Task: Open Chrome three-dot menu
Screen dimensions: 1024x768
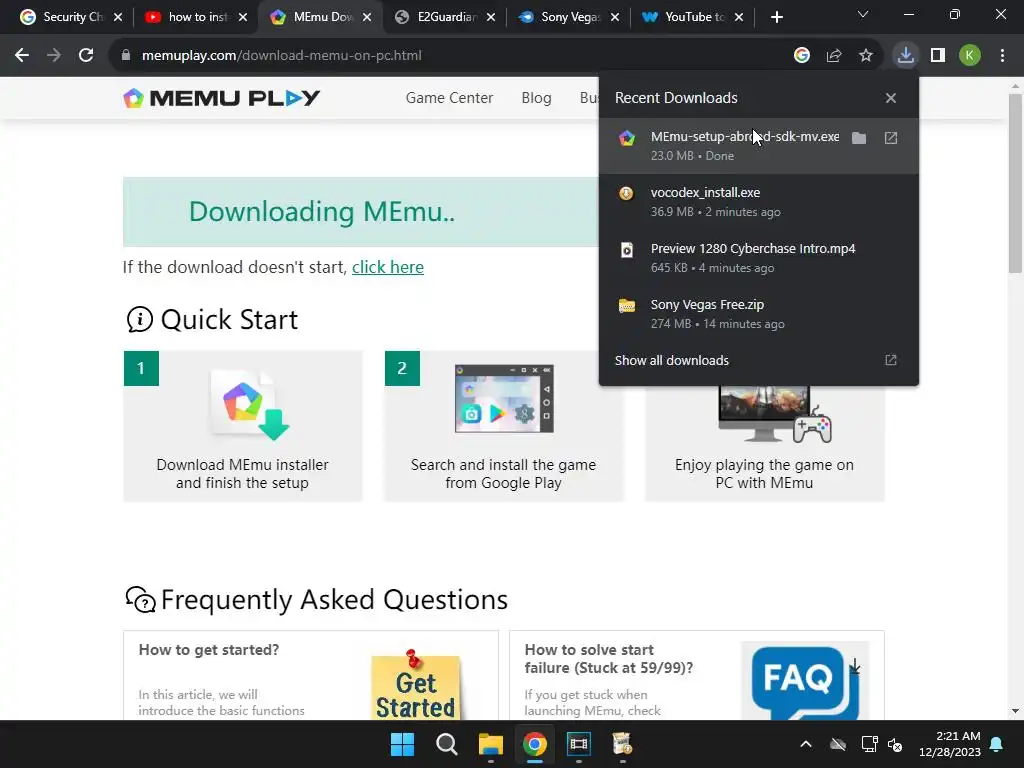Action: [1002, 56]
